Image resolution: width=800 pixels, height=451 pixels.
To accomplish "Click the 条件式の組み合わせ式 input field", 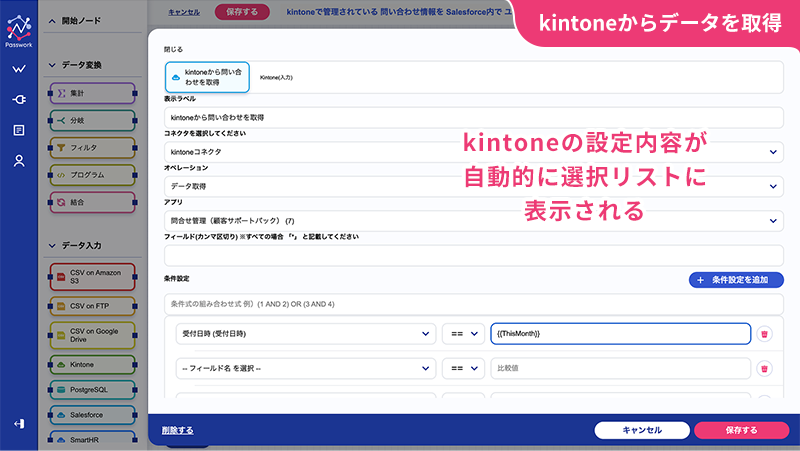I will 473,304.
